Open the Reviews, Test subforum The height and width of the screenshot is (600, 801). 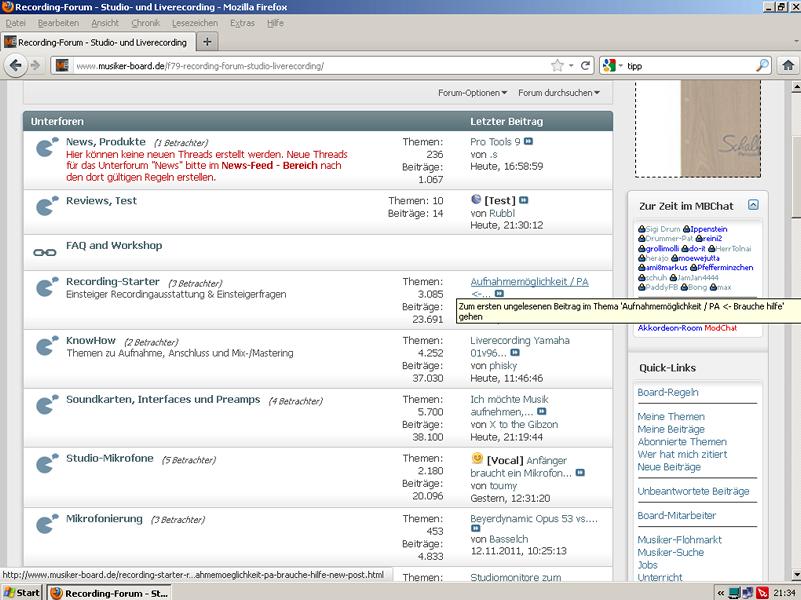point(101,200)
